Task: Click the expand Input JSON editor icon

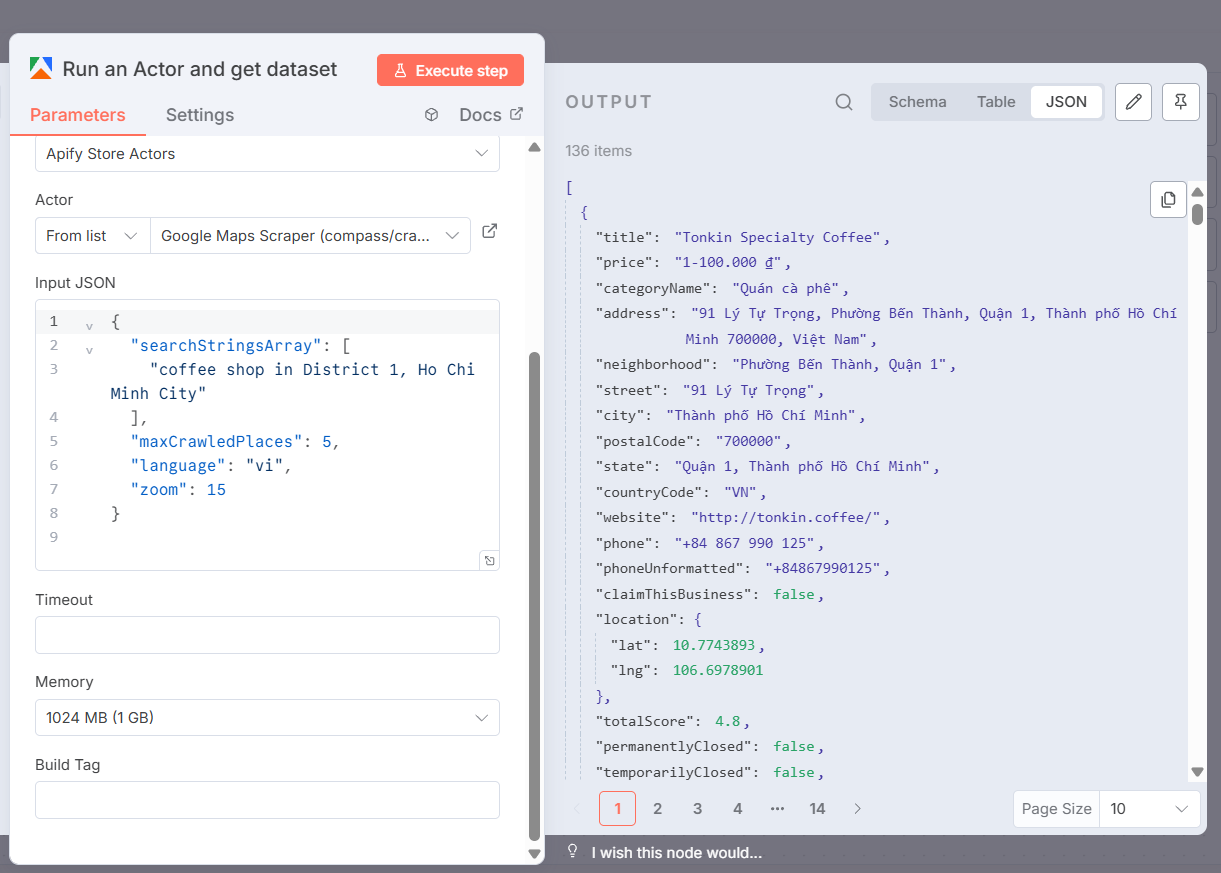Action: (x=489, y=560)
